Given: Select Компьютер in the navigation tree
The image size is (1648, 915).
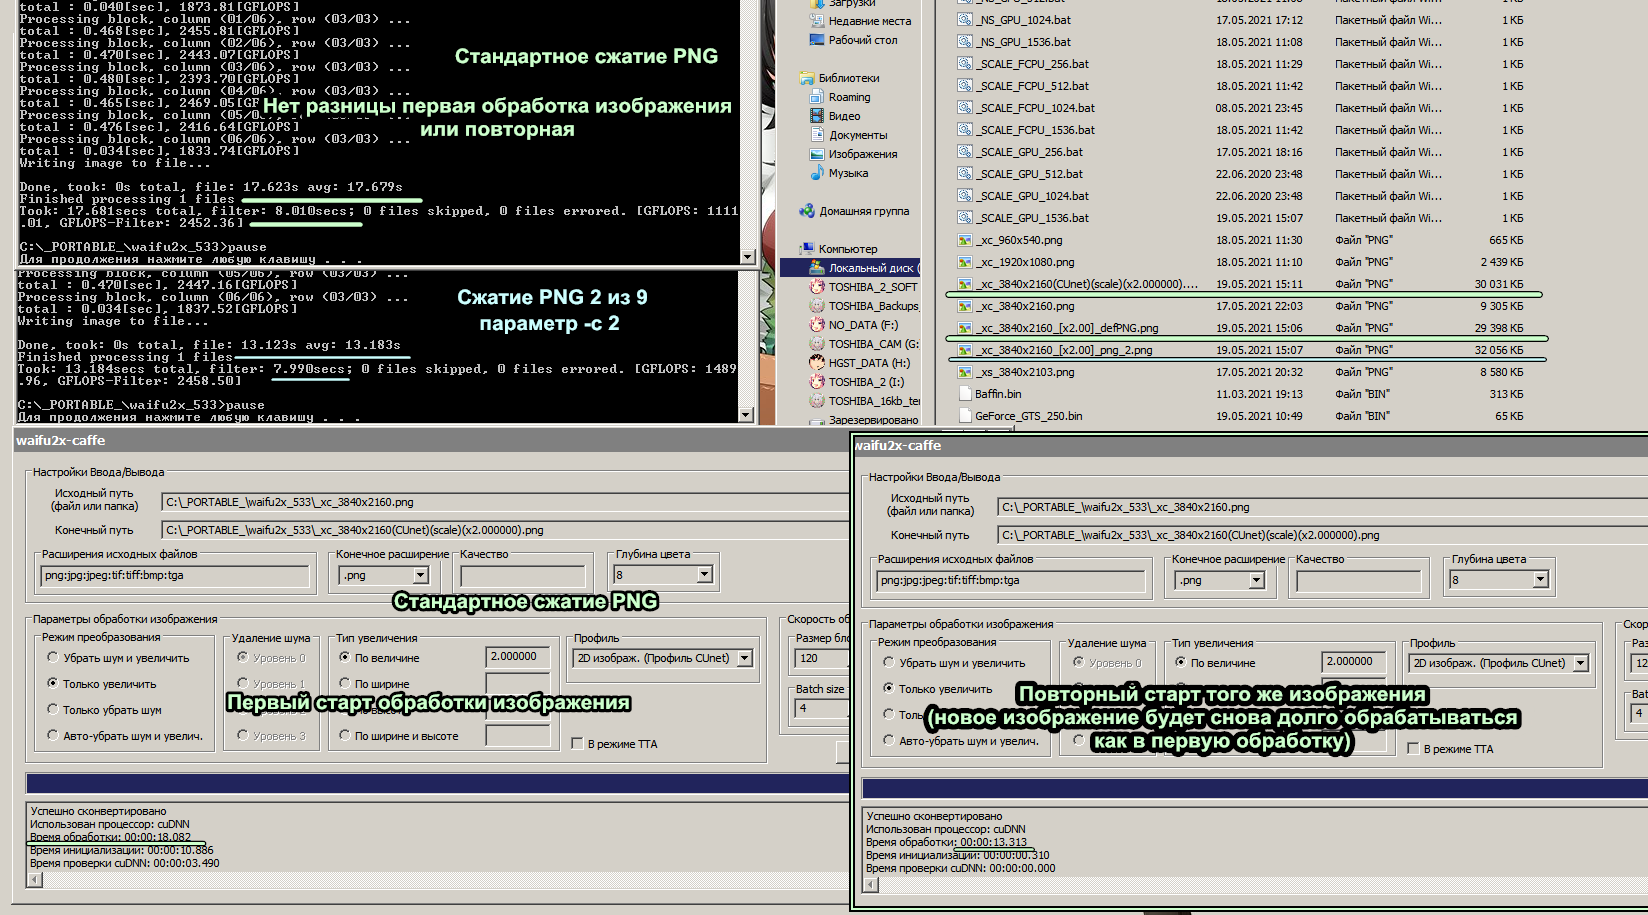Looking at the screenshot, I should pyautogui.click(x=847, y=249).
